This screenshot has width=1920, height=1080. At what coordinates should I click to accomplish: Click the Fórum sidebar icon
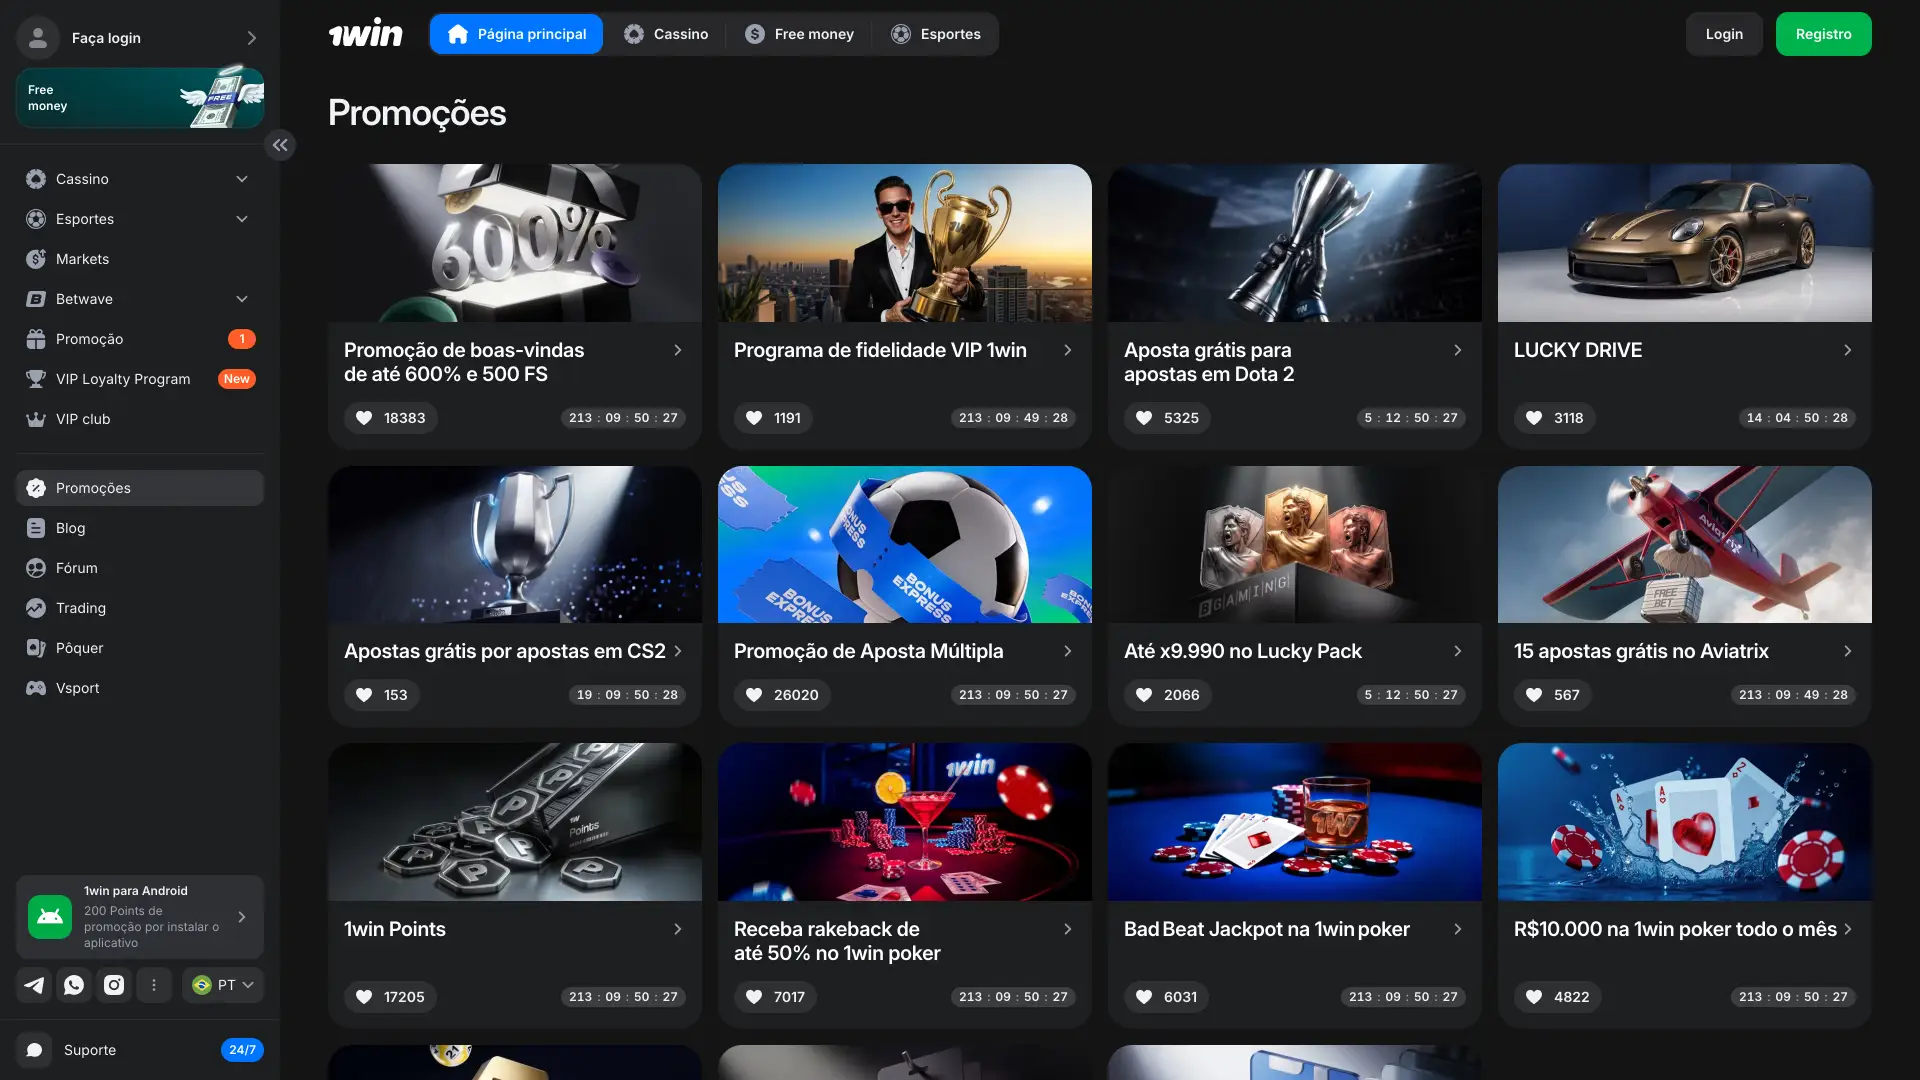[x=36, y=568]
